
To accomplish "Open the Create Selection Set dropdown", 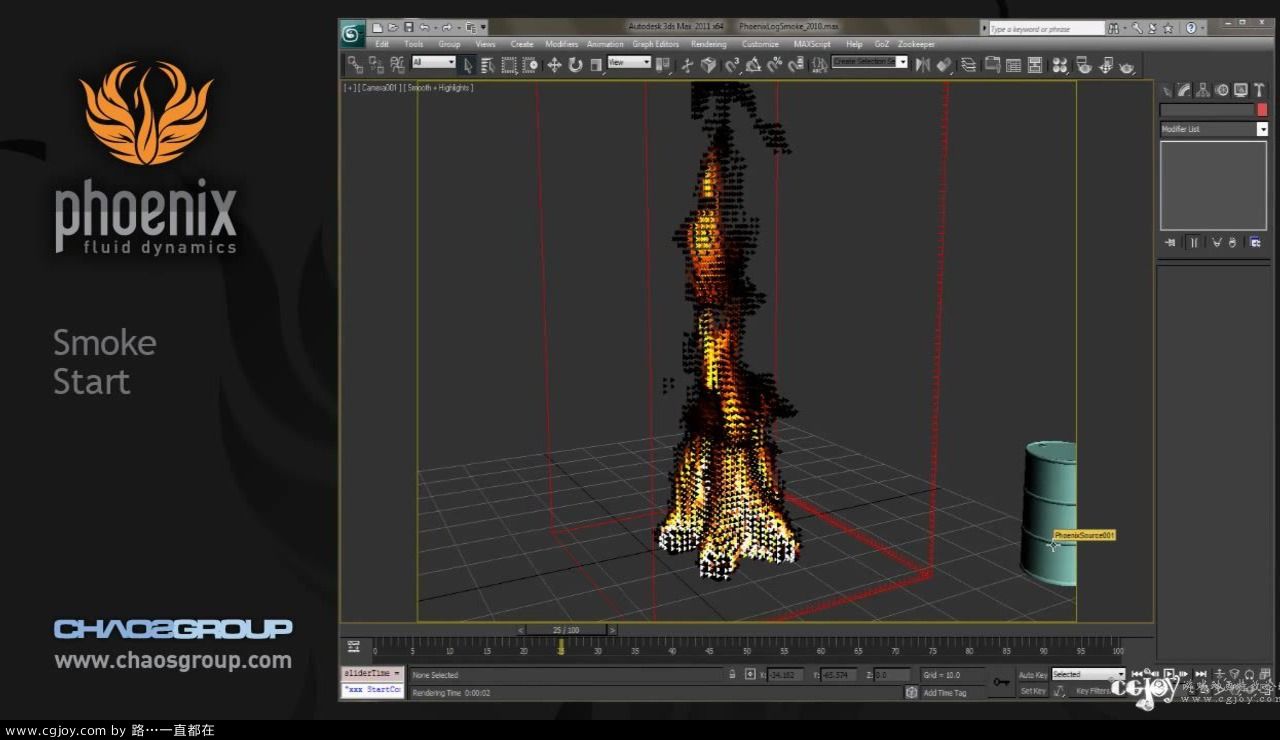I will [869, 62].
